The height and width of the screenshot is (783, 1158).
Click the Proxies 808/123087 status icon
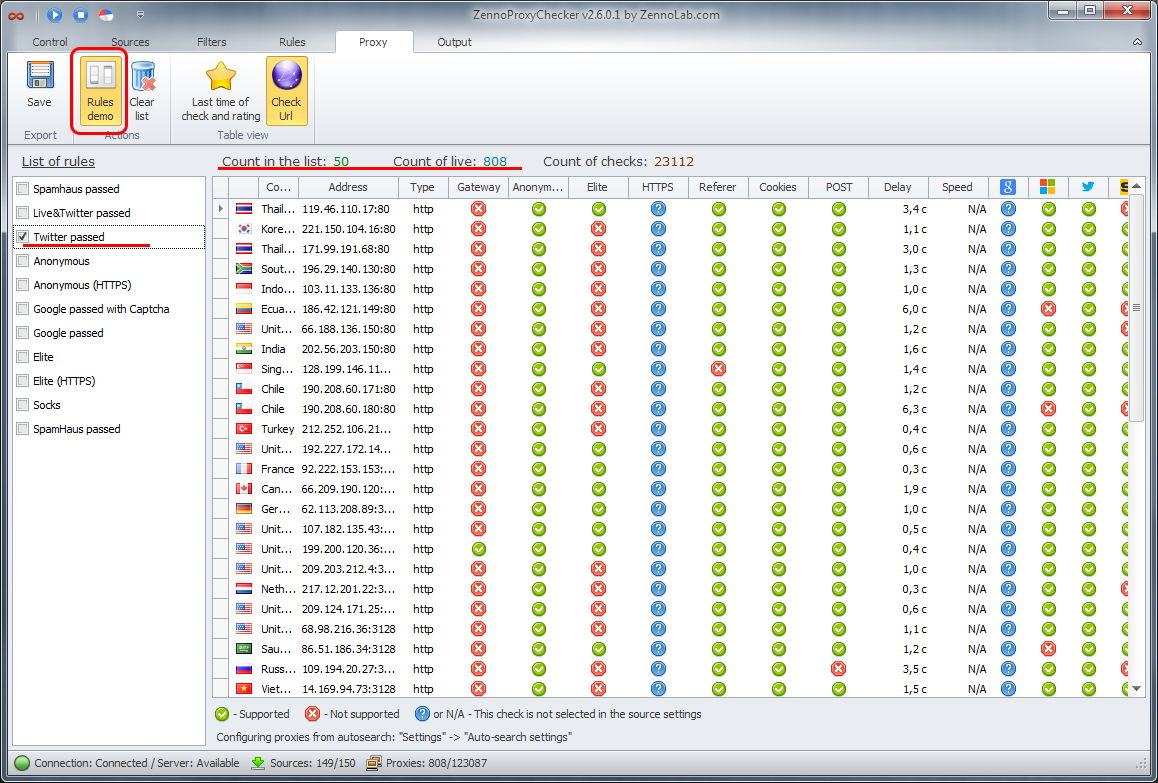pos(374,763)
